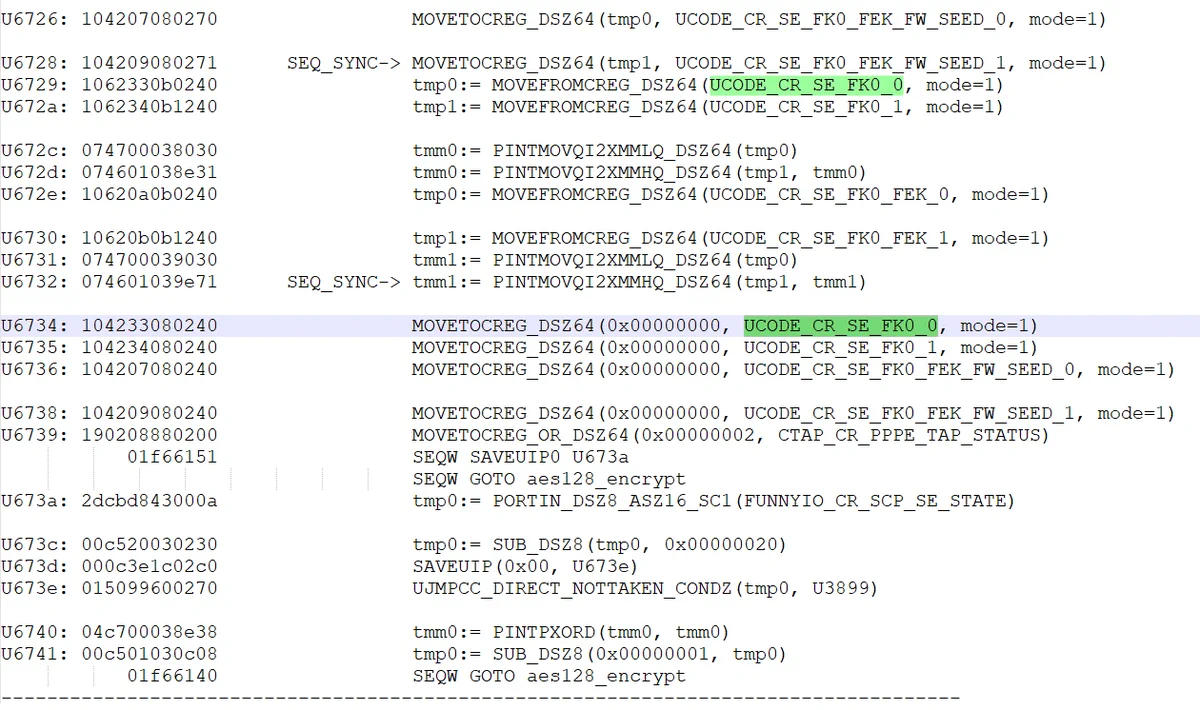Click address label U6728
Screen dimensions: 1200x710
click(35, 63)
